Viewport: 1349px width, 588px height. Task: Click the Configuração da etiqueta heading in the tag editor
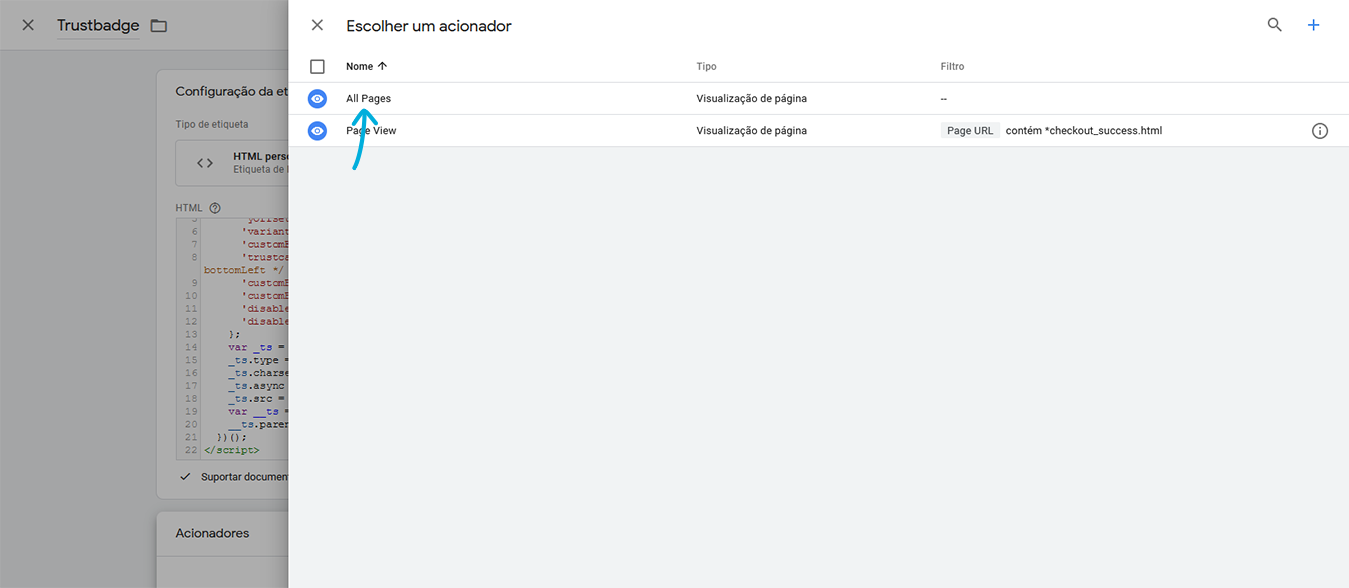click(232, 91)
